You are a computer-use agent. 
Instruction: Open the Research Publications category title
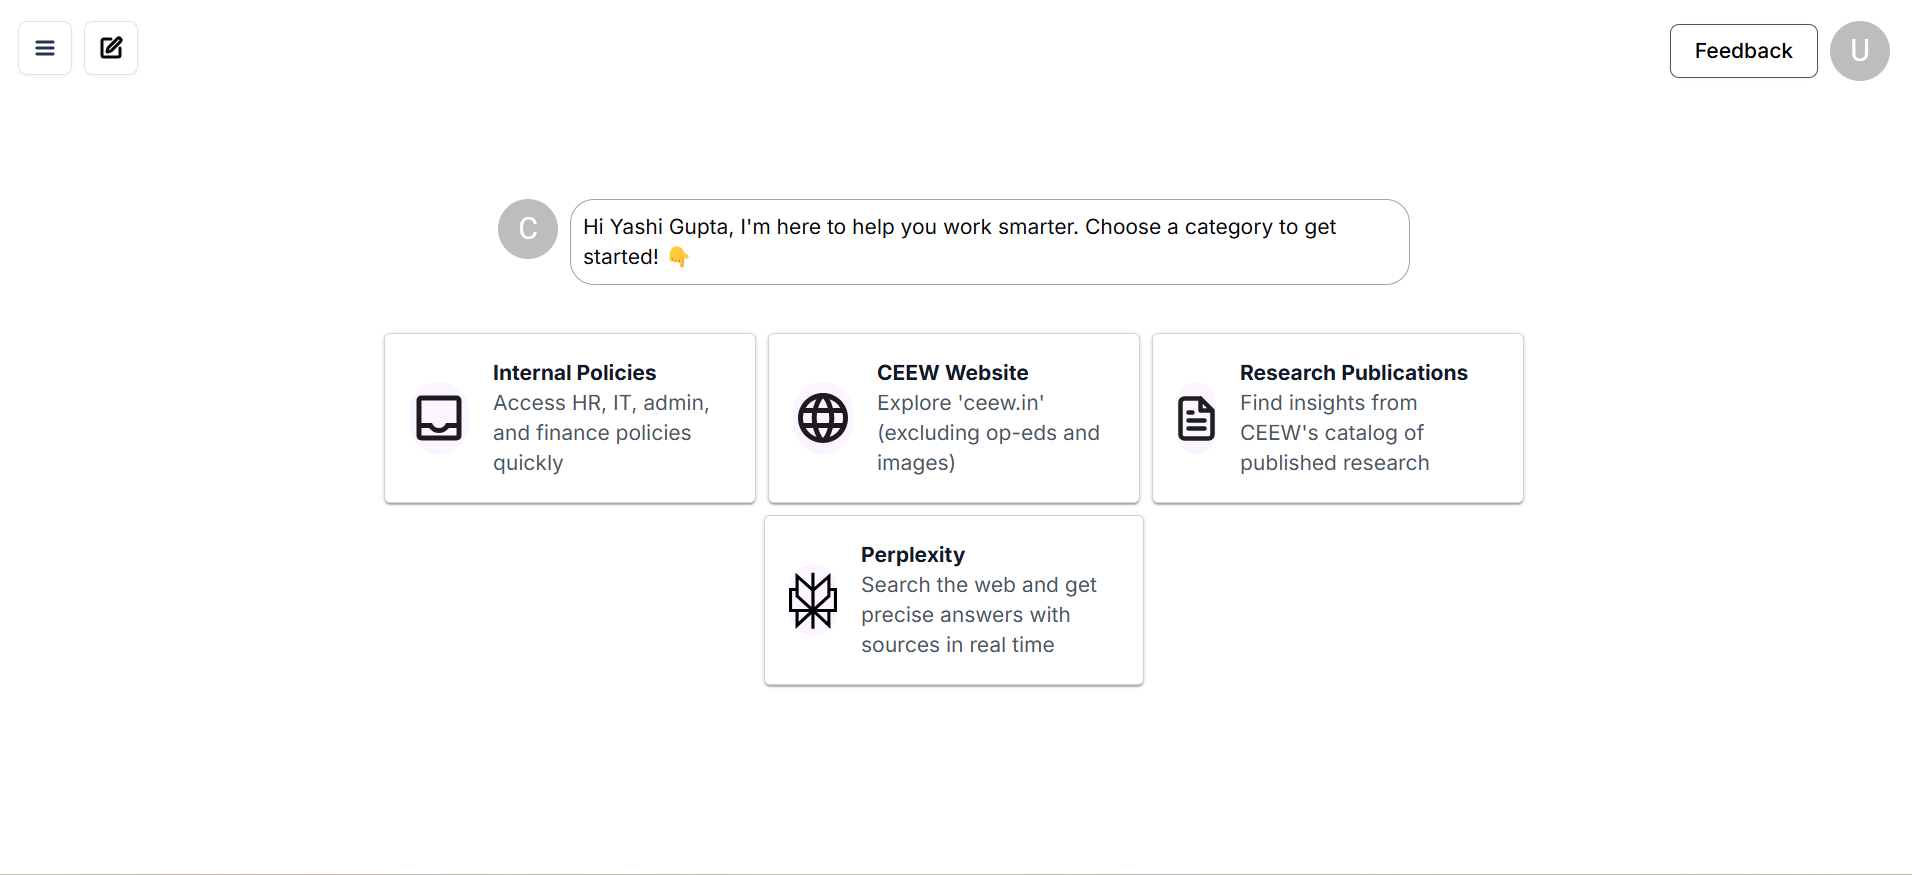tap(1353, 373)
